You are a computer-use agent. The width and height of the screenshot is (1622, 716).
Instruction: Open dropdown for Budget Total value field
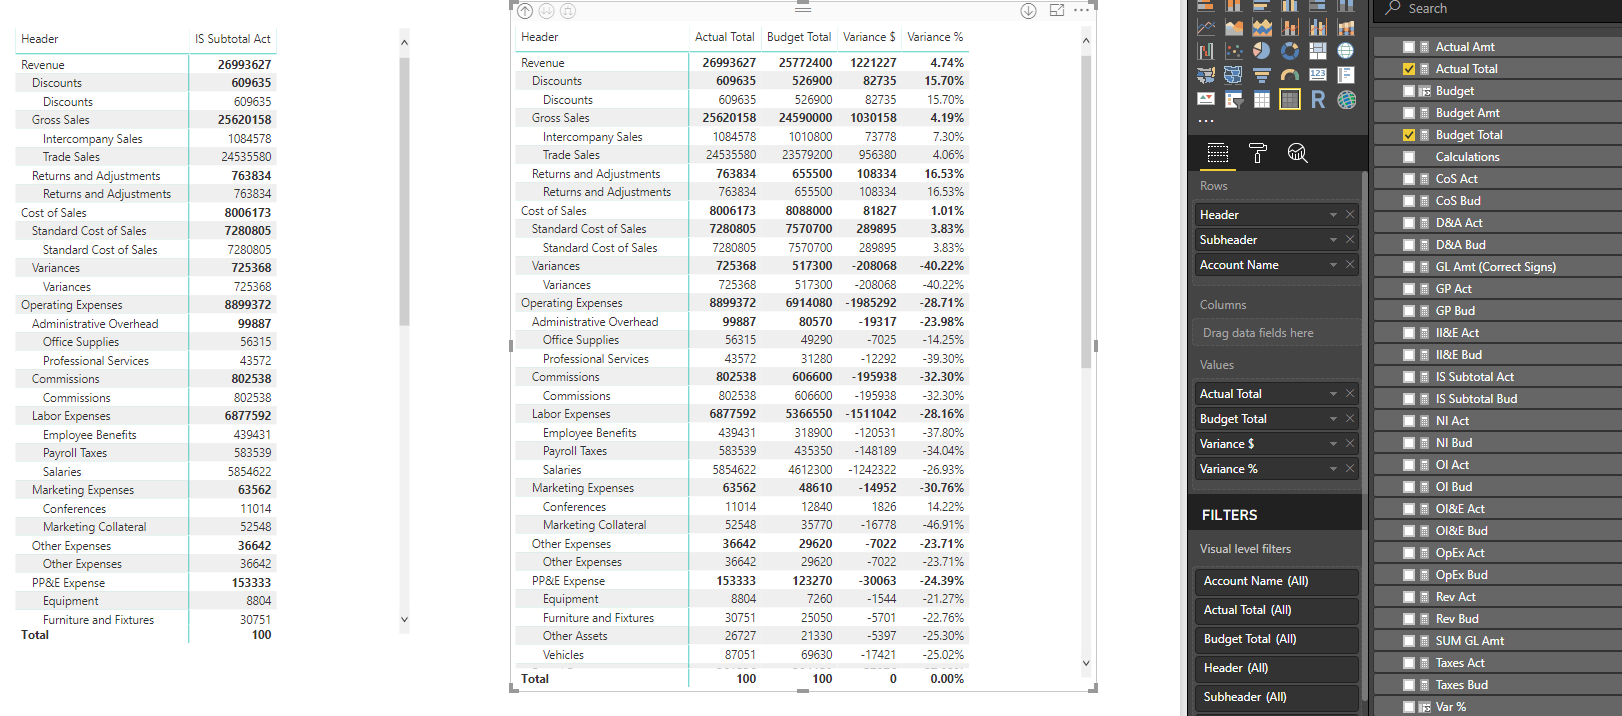[x=1333, y=419]
